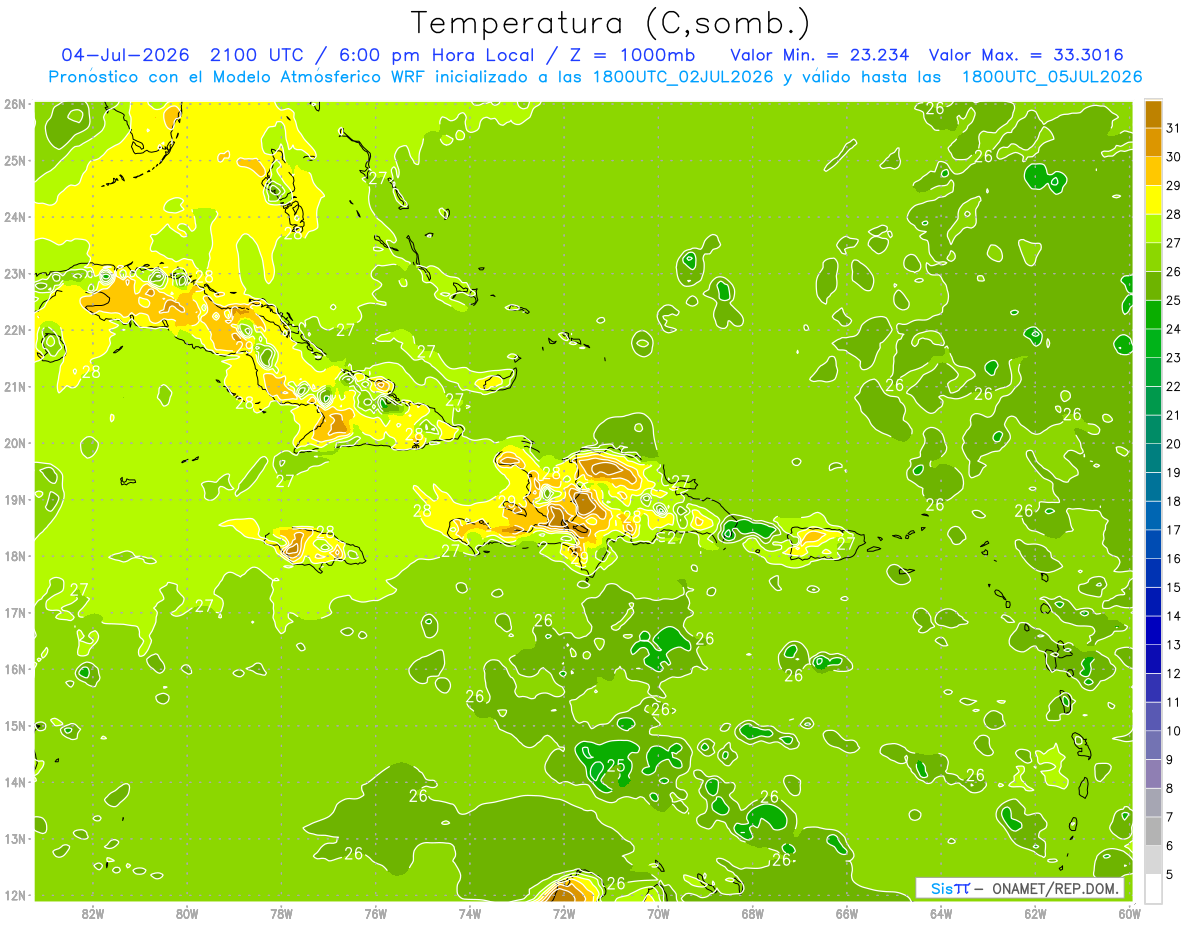
Task: Click the yellow swatch between legend values 28 and 29
Action: [1153, 199]
